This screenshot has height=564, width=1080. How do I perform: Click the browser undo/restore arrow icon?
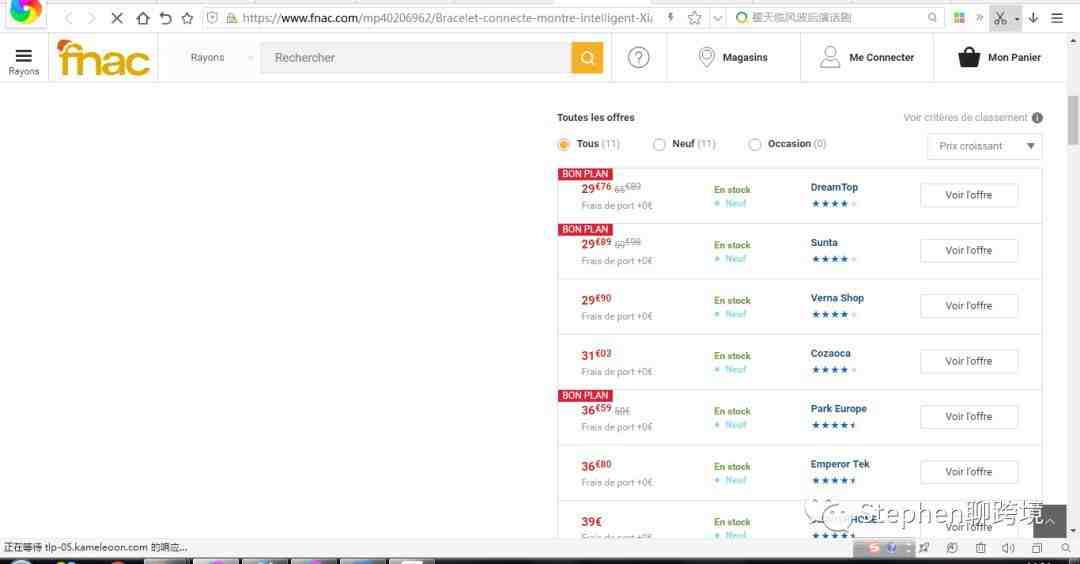(165, 19)
